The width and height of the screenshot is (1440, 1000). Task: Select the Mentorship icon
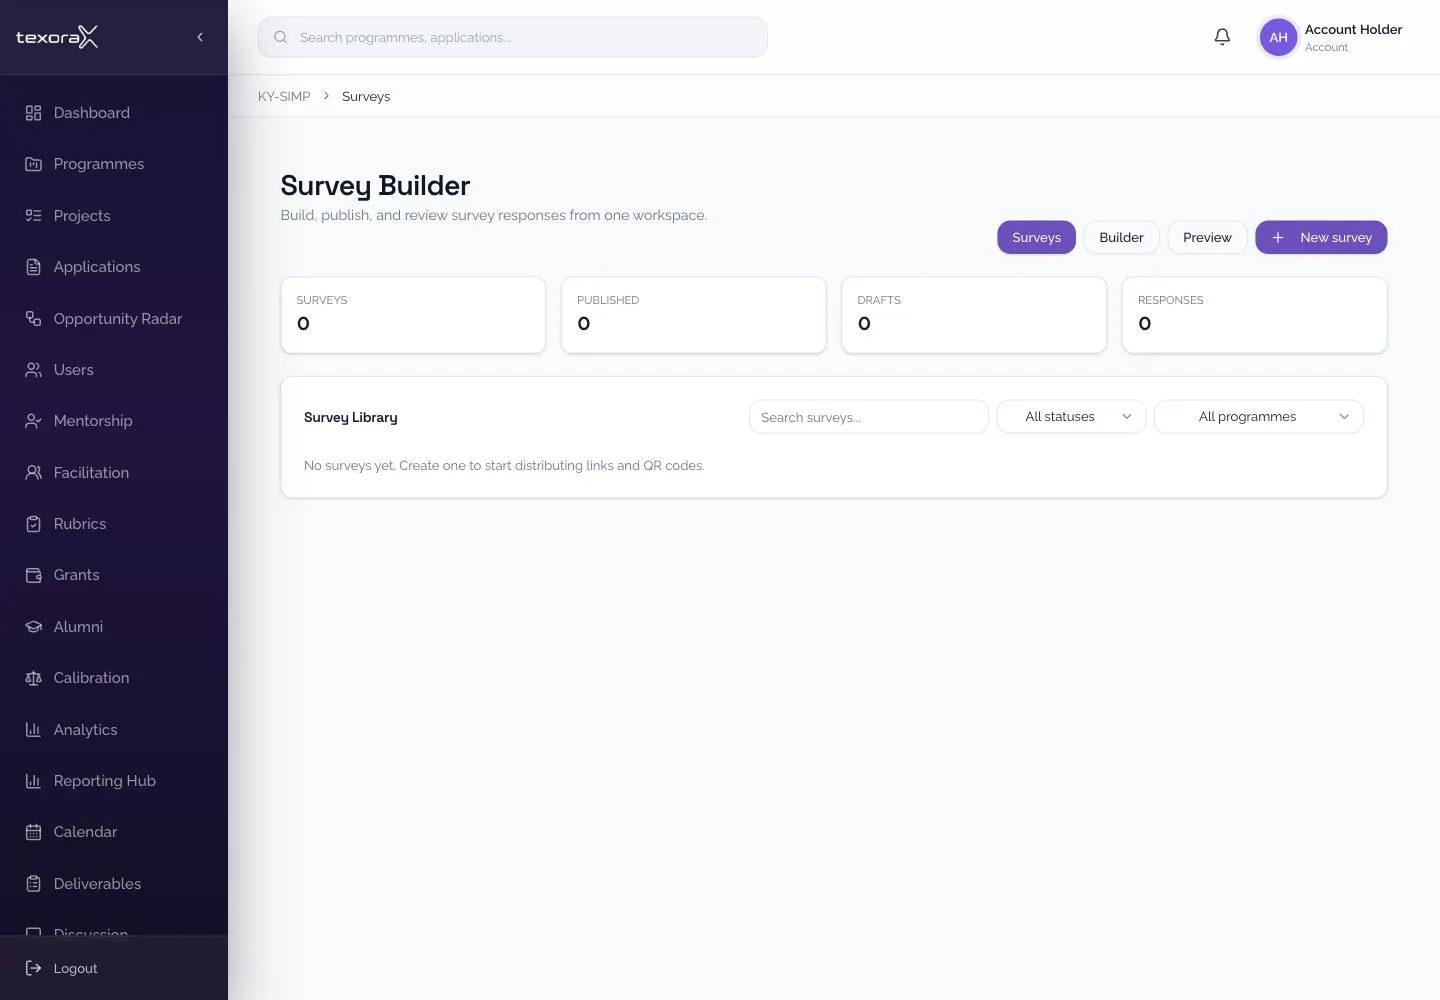(x=33, y=421)
